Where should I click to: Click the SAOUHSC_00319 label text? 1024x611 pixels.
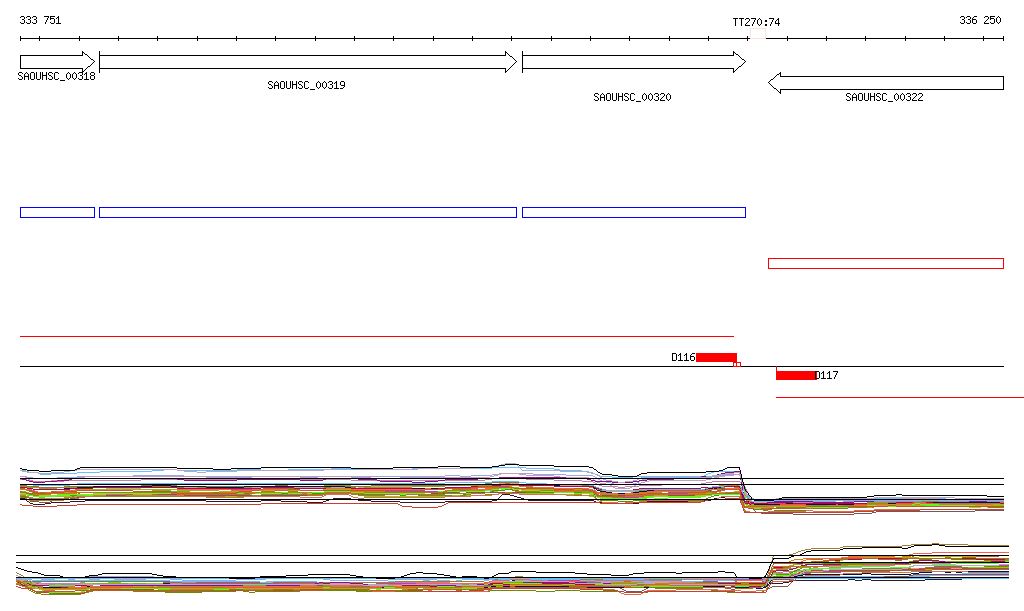coord(306,85)
